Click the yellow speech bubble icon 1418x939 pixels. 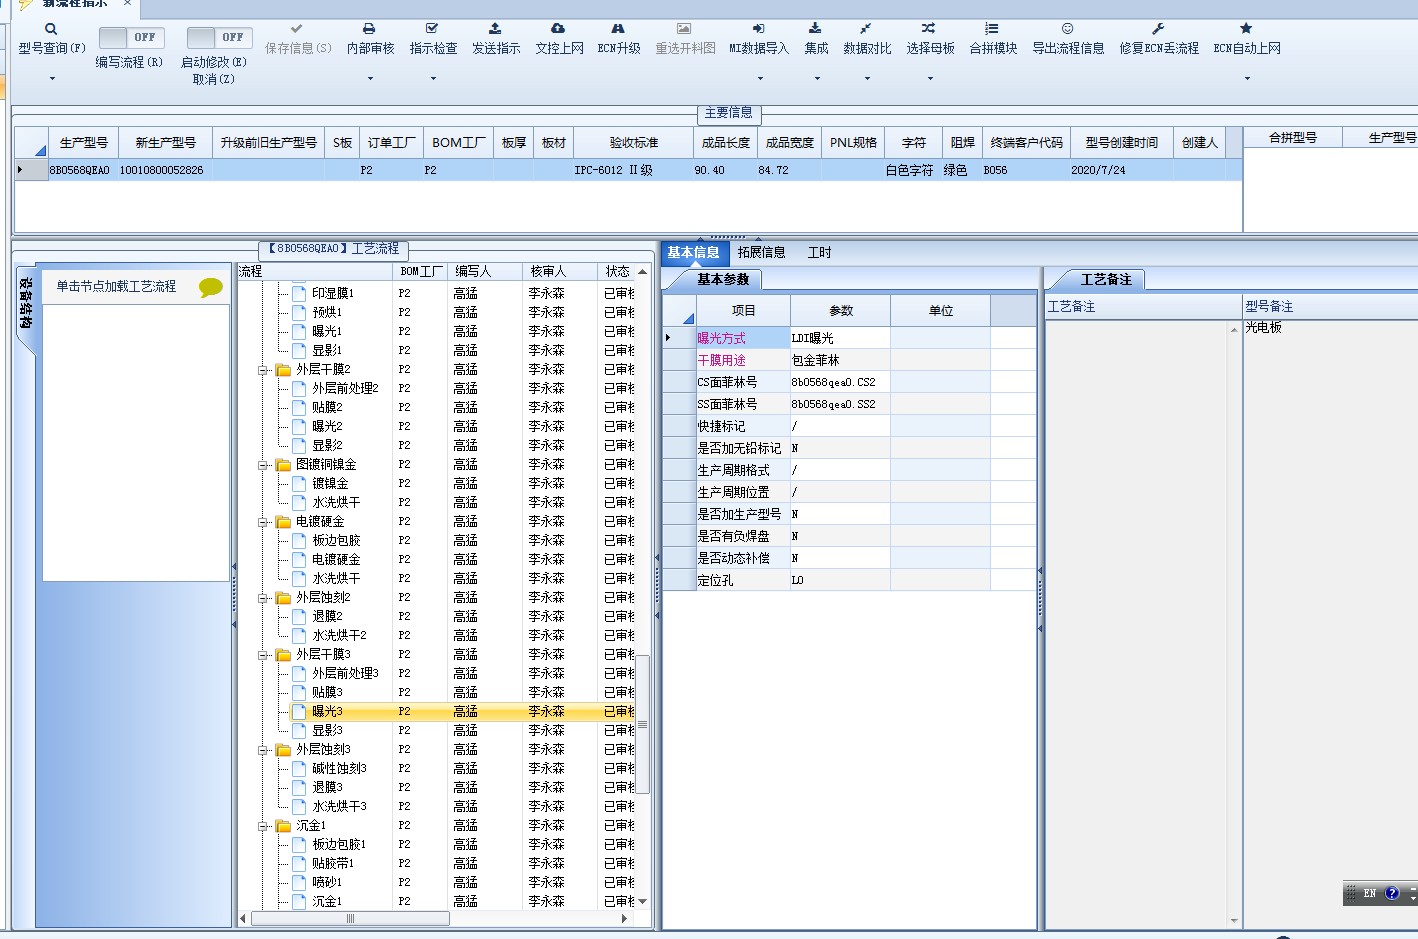pyautogui.click(x=211, y=288)
